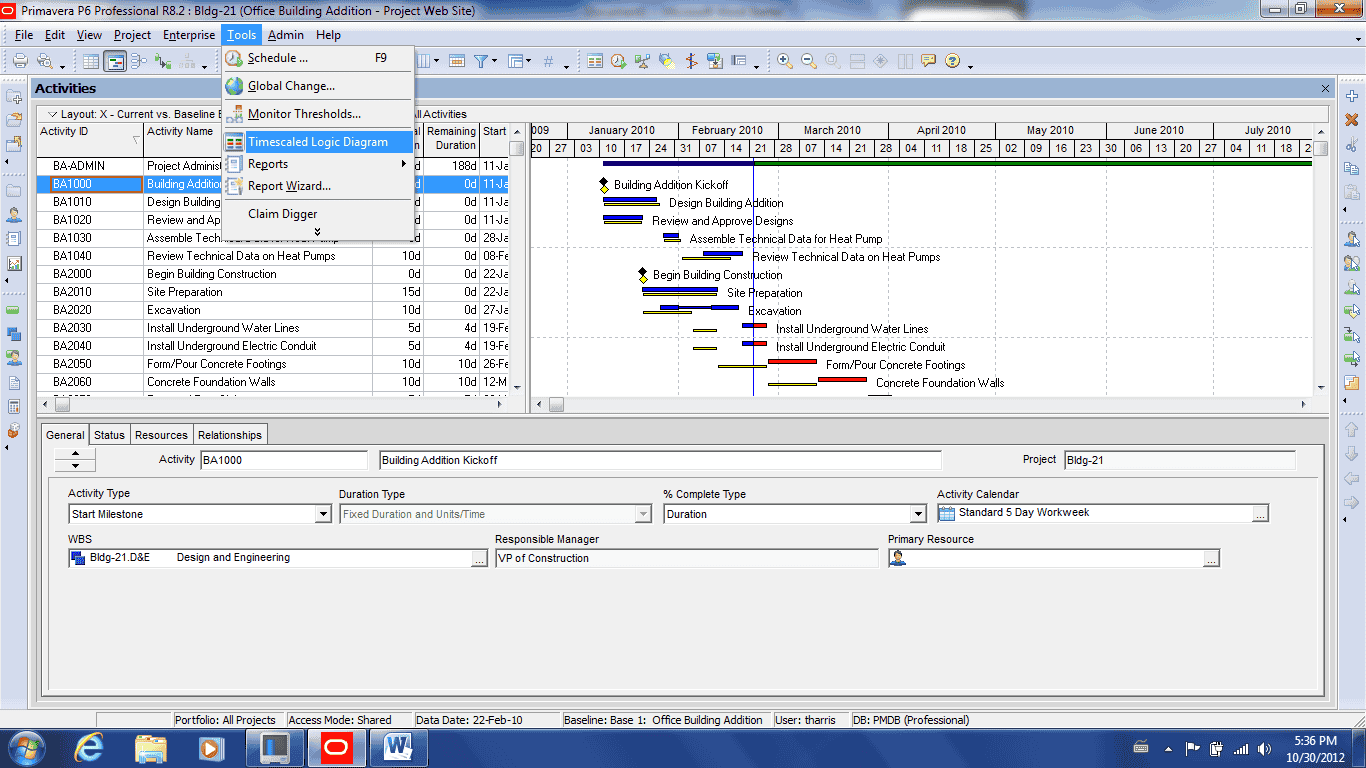Click the Print icon in toolbar
The height and width of the screenshot is (768, 1366).
point(20,61)
